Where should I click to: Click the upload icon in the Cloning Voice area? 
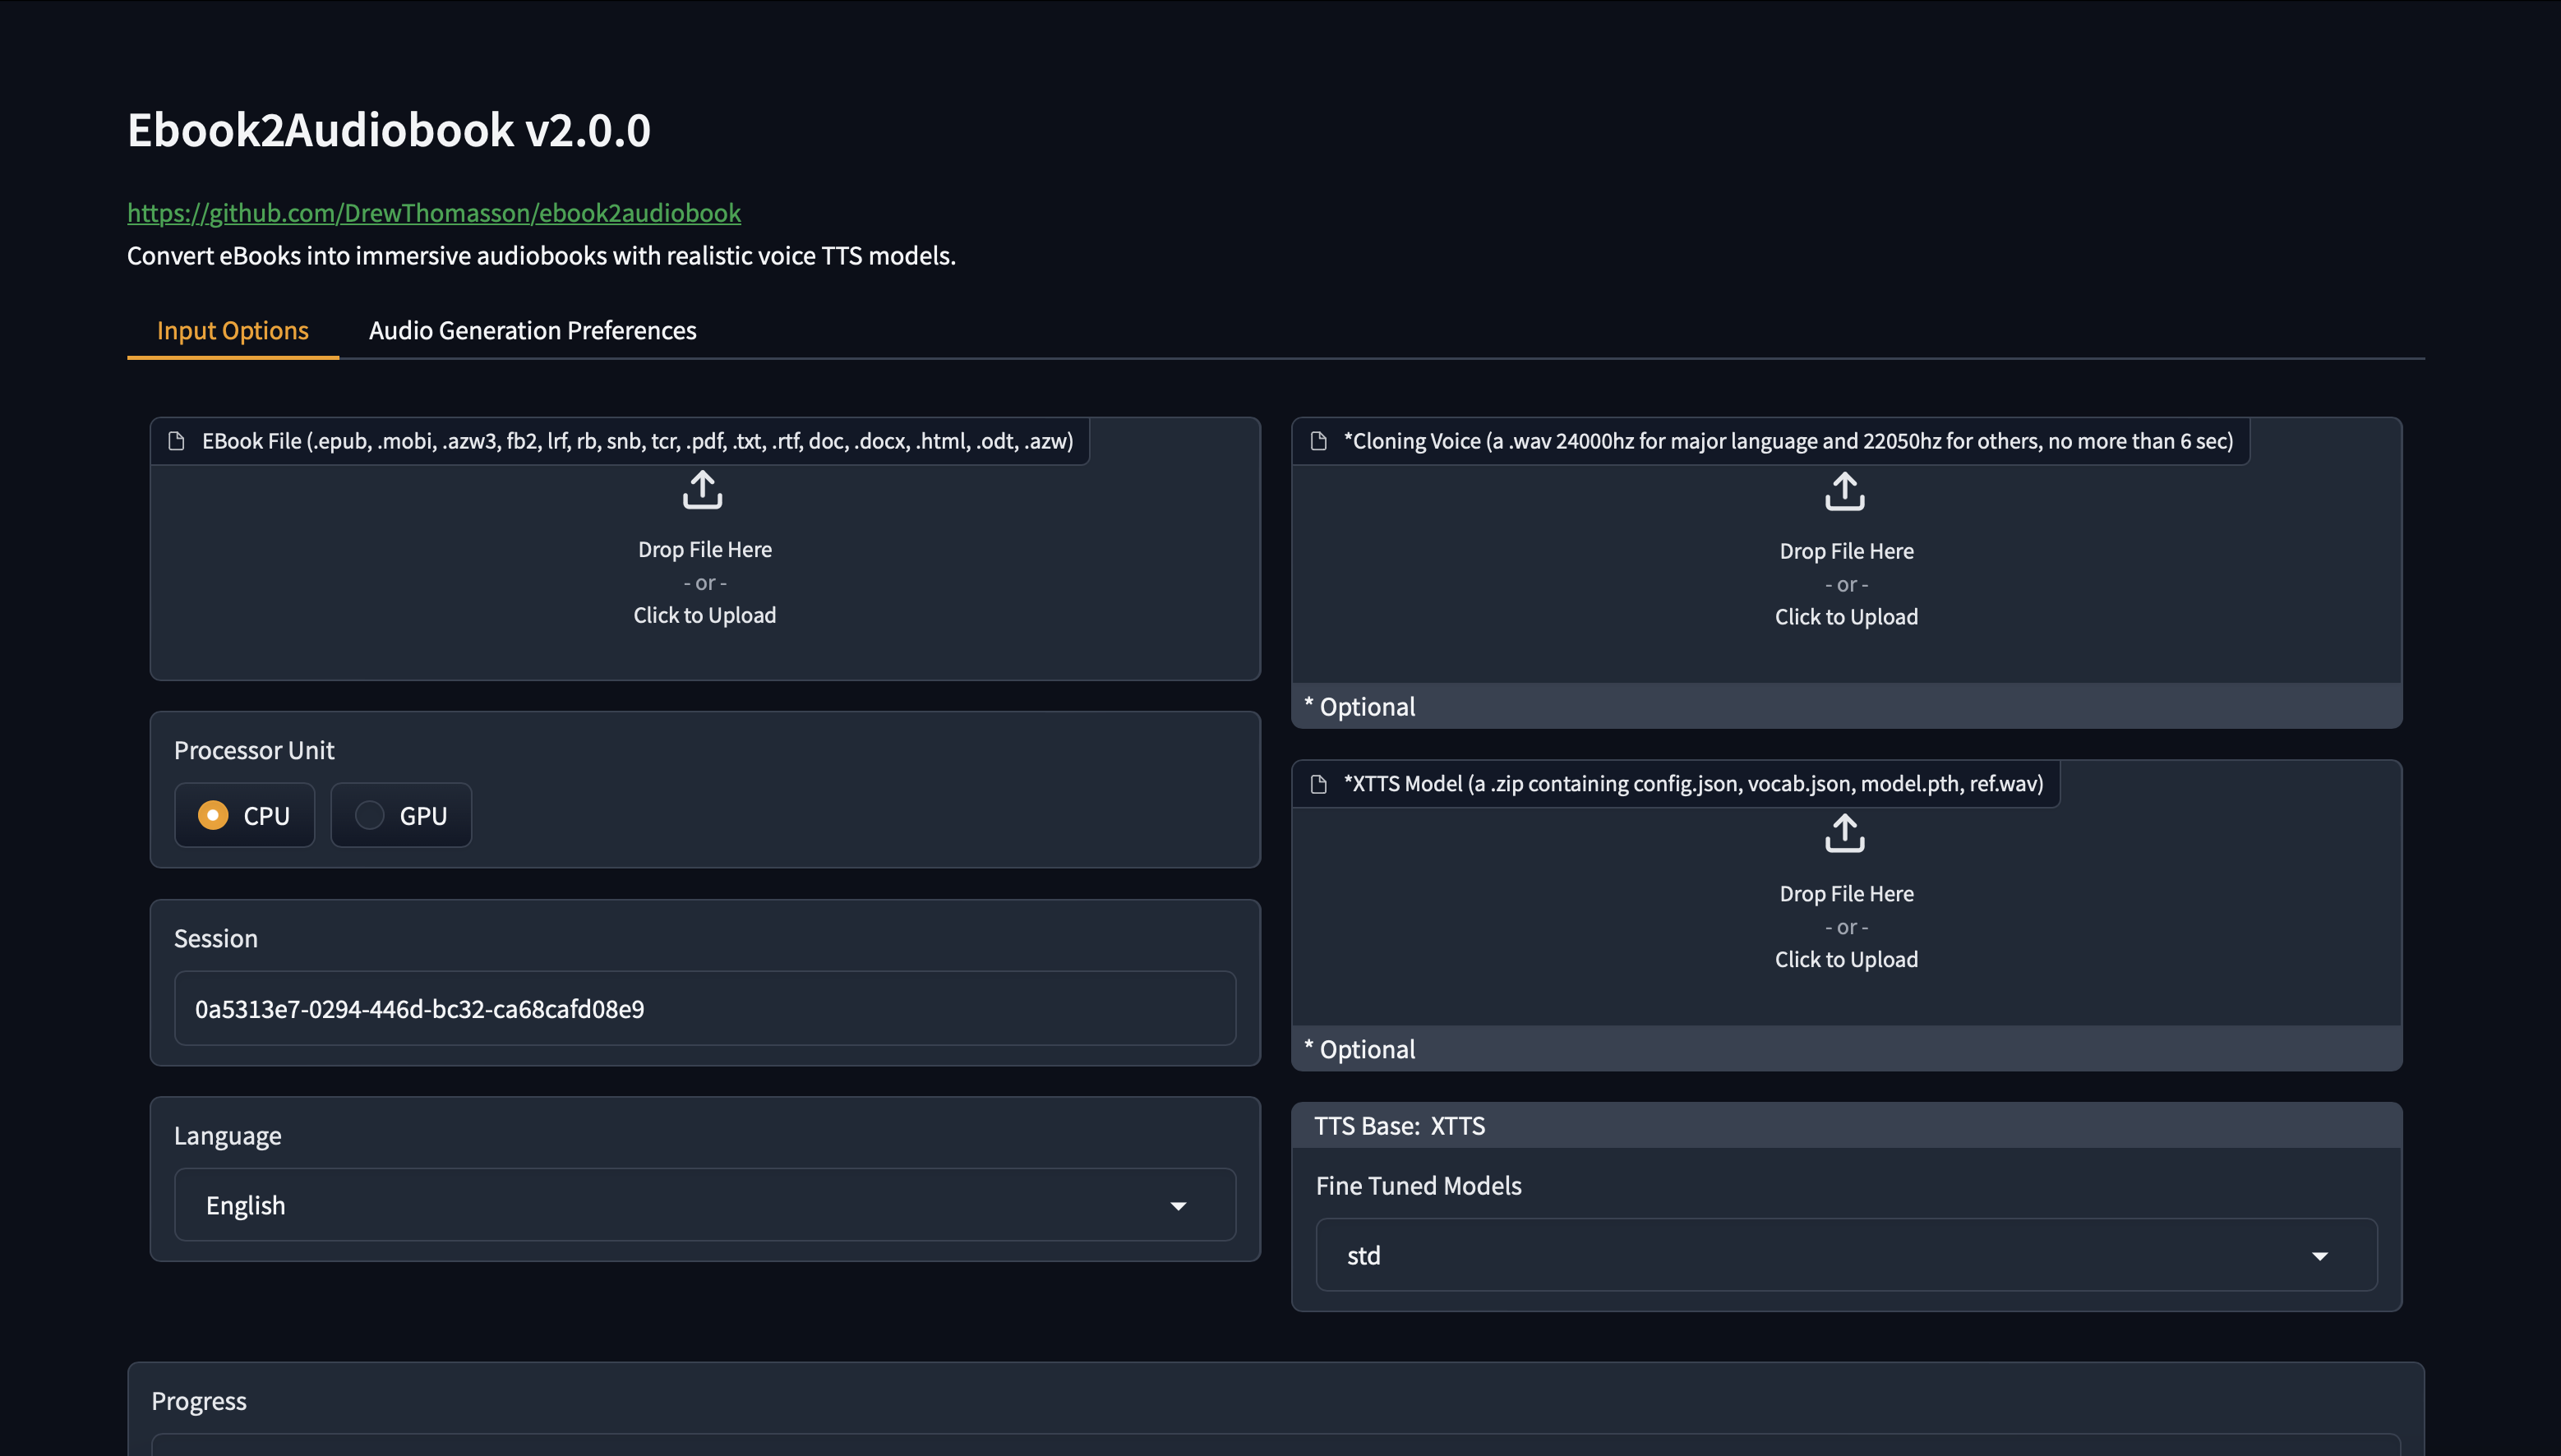(x=1845, y=492)
